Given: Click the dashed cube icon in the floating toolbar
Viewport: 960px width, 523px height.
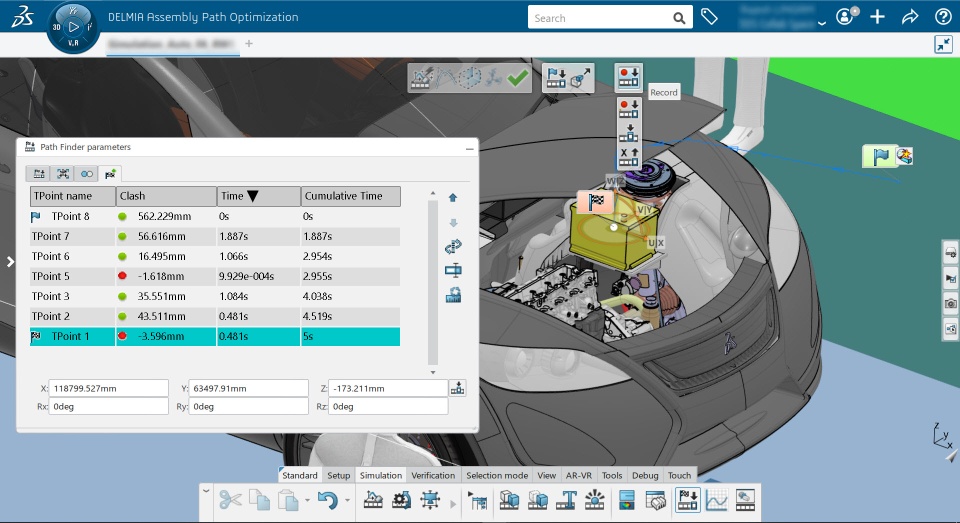Looking at the screenshot, I should (x=470, y=78).
